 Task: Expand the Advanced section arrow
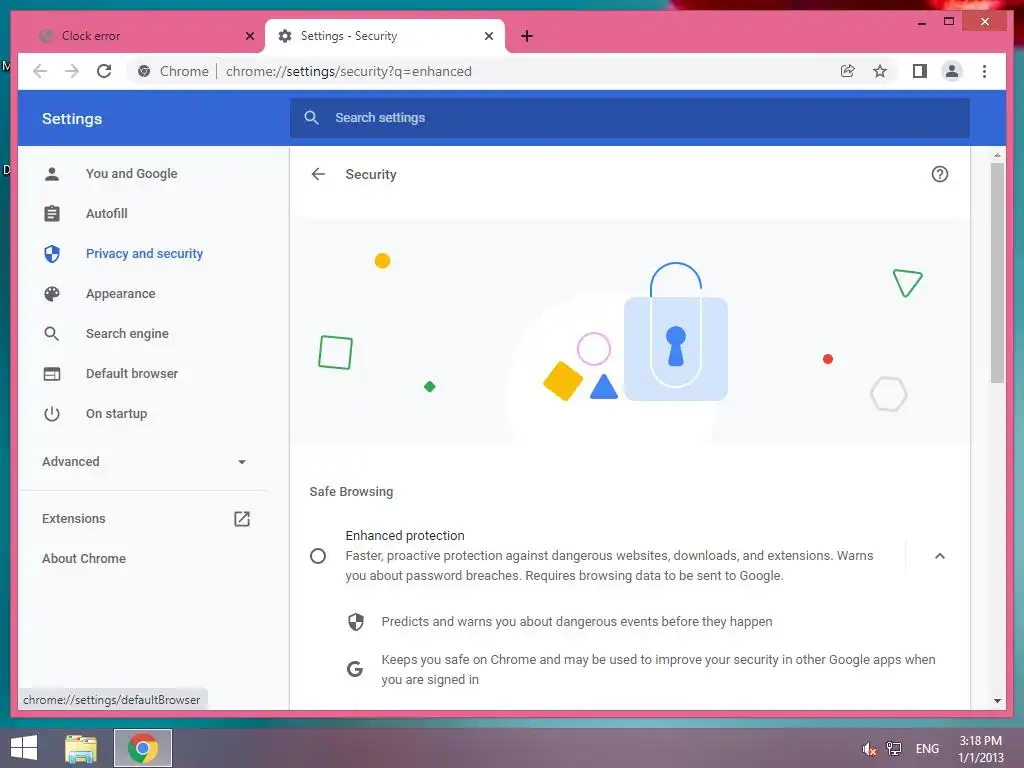tap(242, 462)
